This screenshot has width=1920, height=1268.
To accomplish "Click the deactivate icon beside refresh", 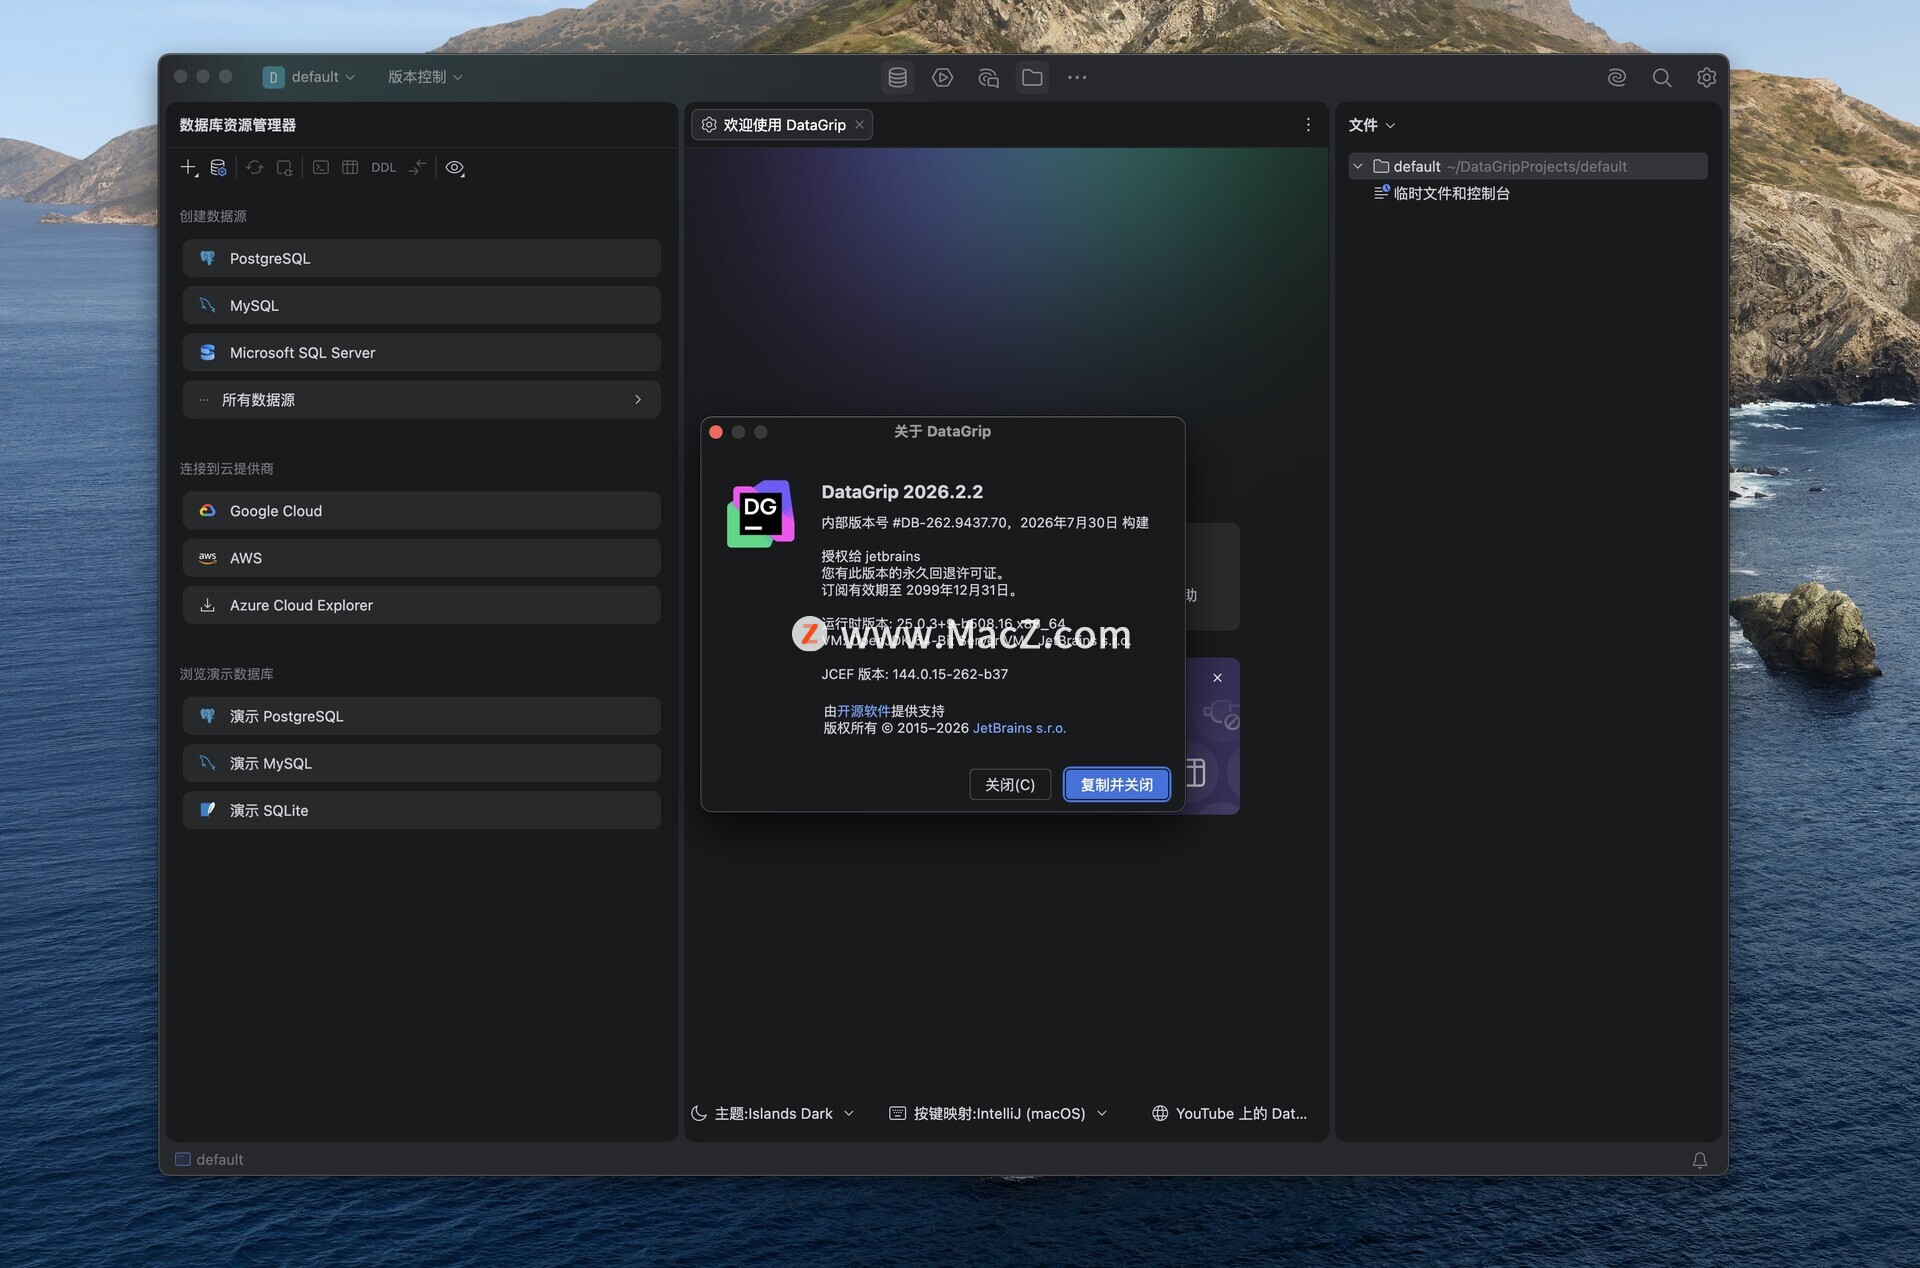I will (285, 167).
